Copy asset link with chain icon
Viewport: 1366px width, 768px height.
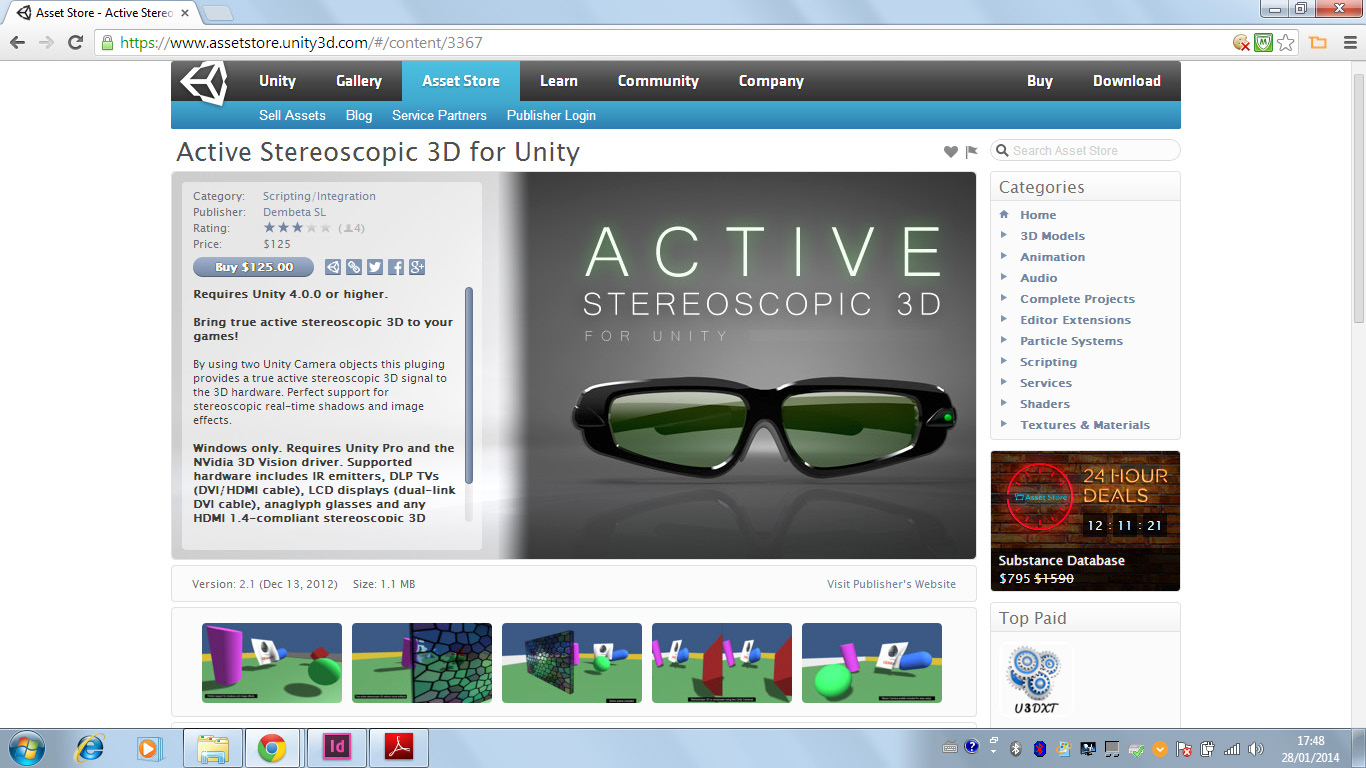click(354, 267)
